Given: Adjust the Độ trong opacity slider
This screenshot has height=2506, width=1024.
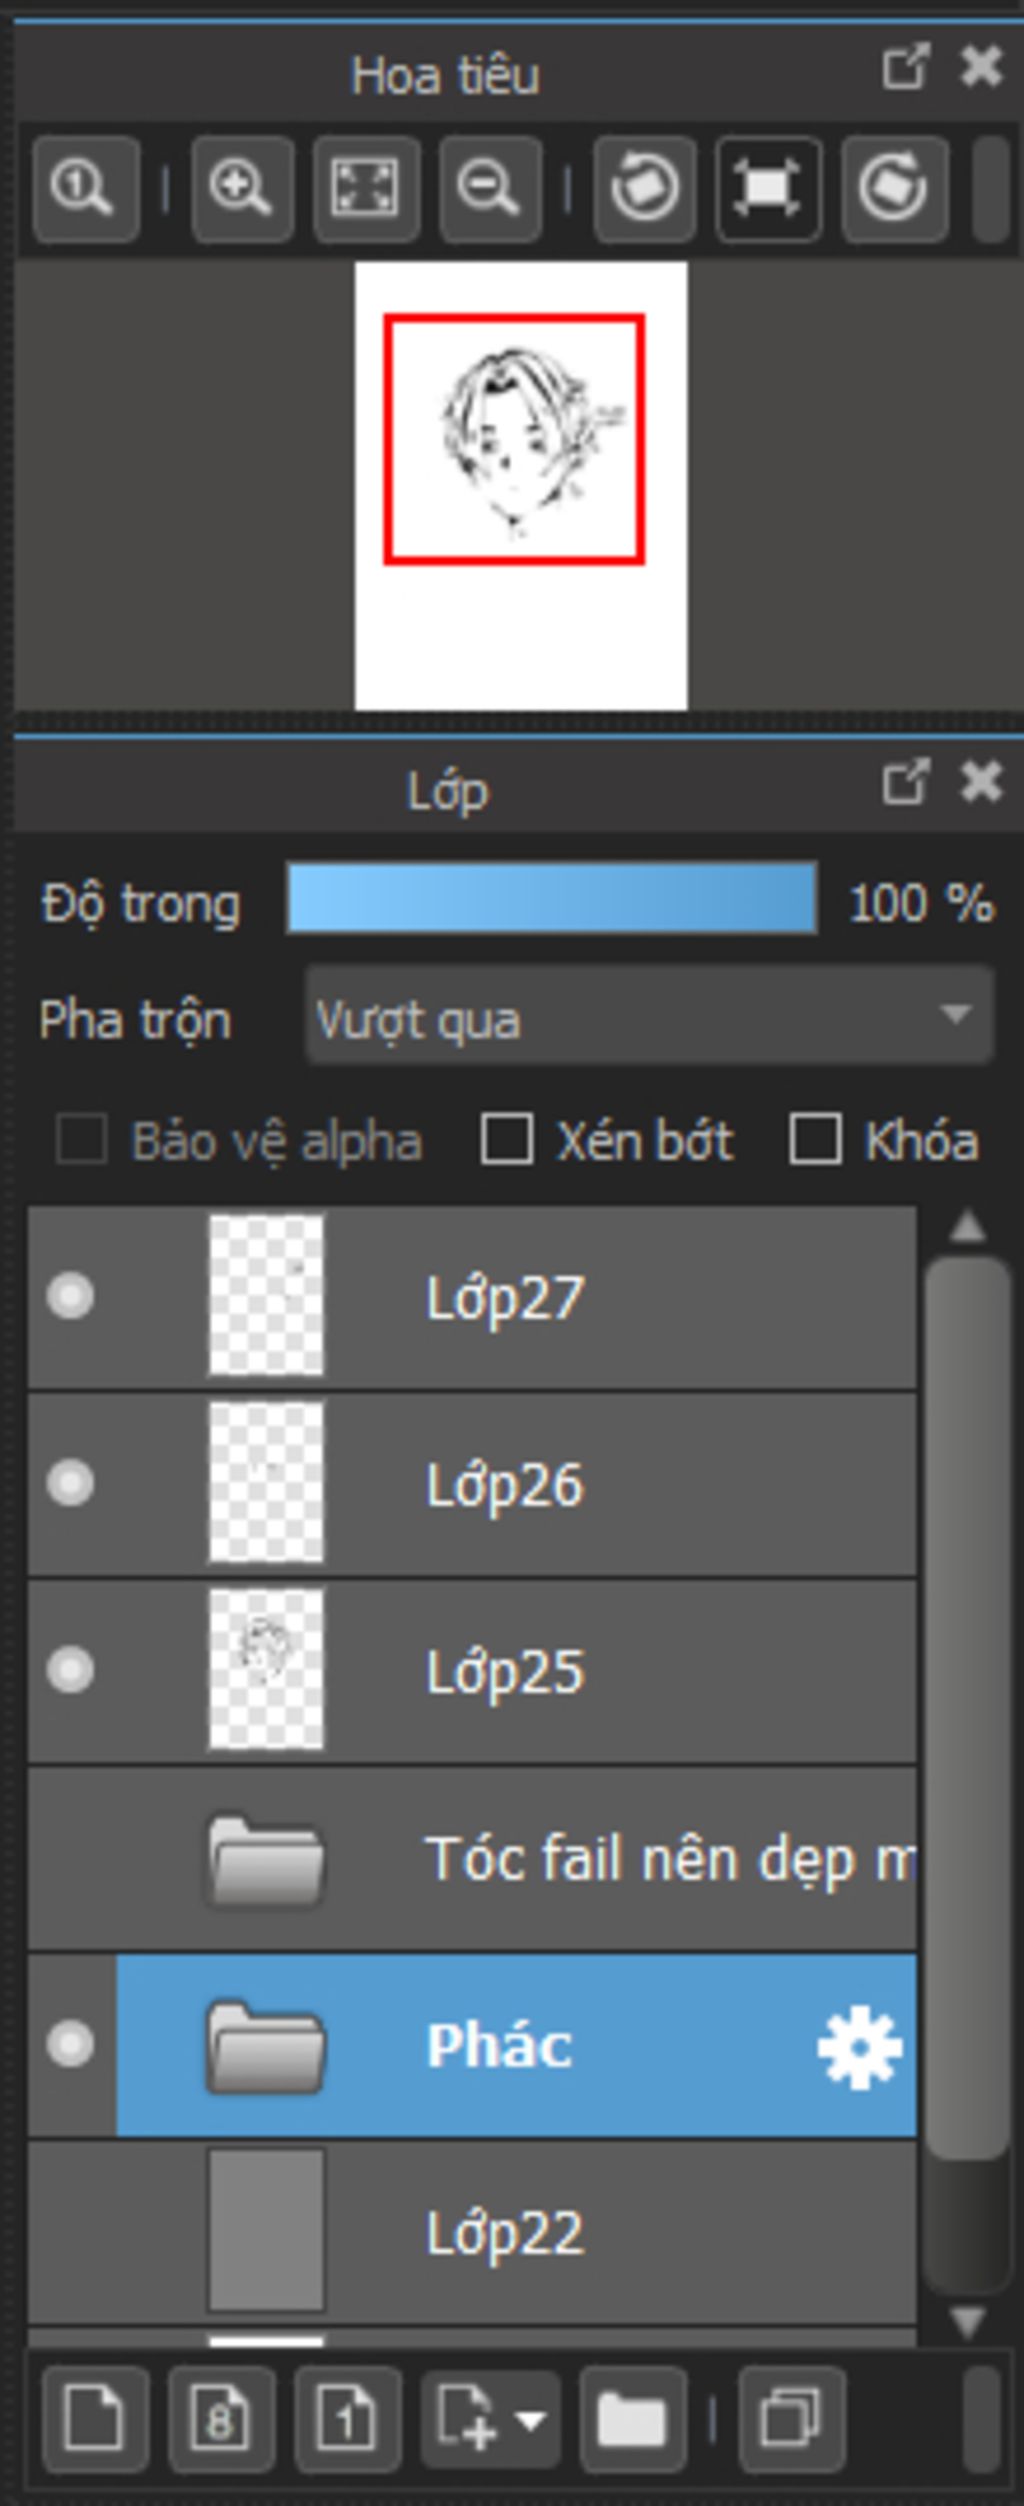Looking at the screenshot, I should pos(552,899).
